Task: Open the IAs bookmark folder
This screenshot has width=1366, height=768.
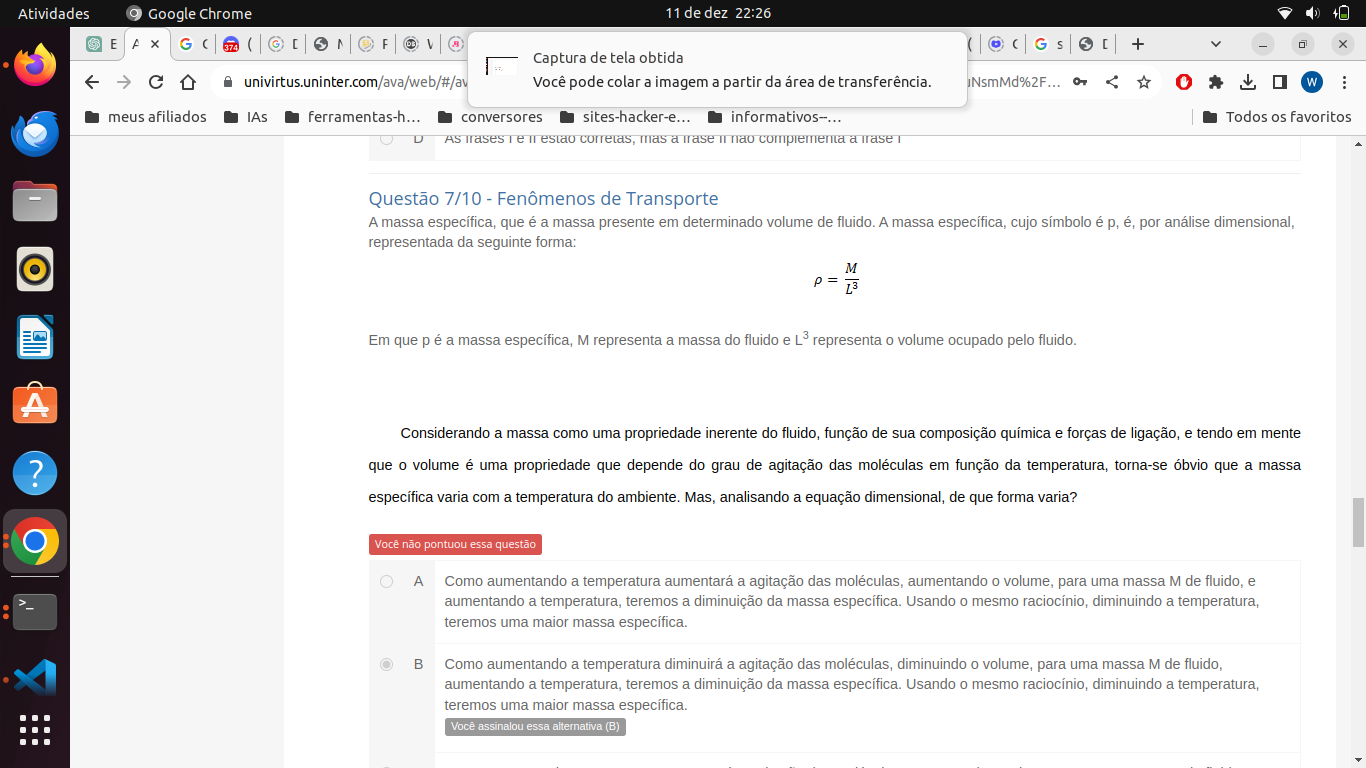Action: coord(246,117)
